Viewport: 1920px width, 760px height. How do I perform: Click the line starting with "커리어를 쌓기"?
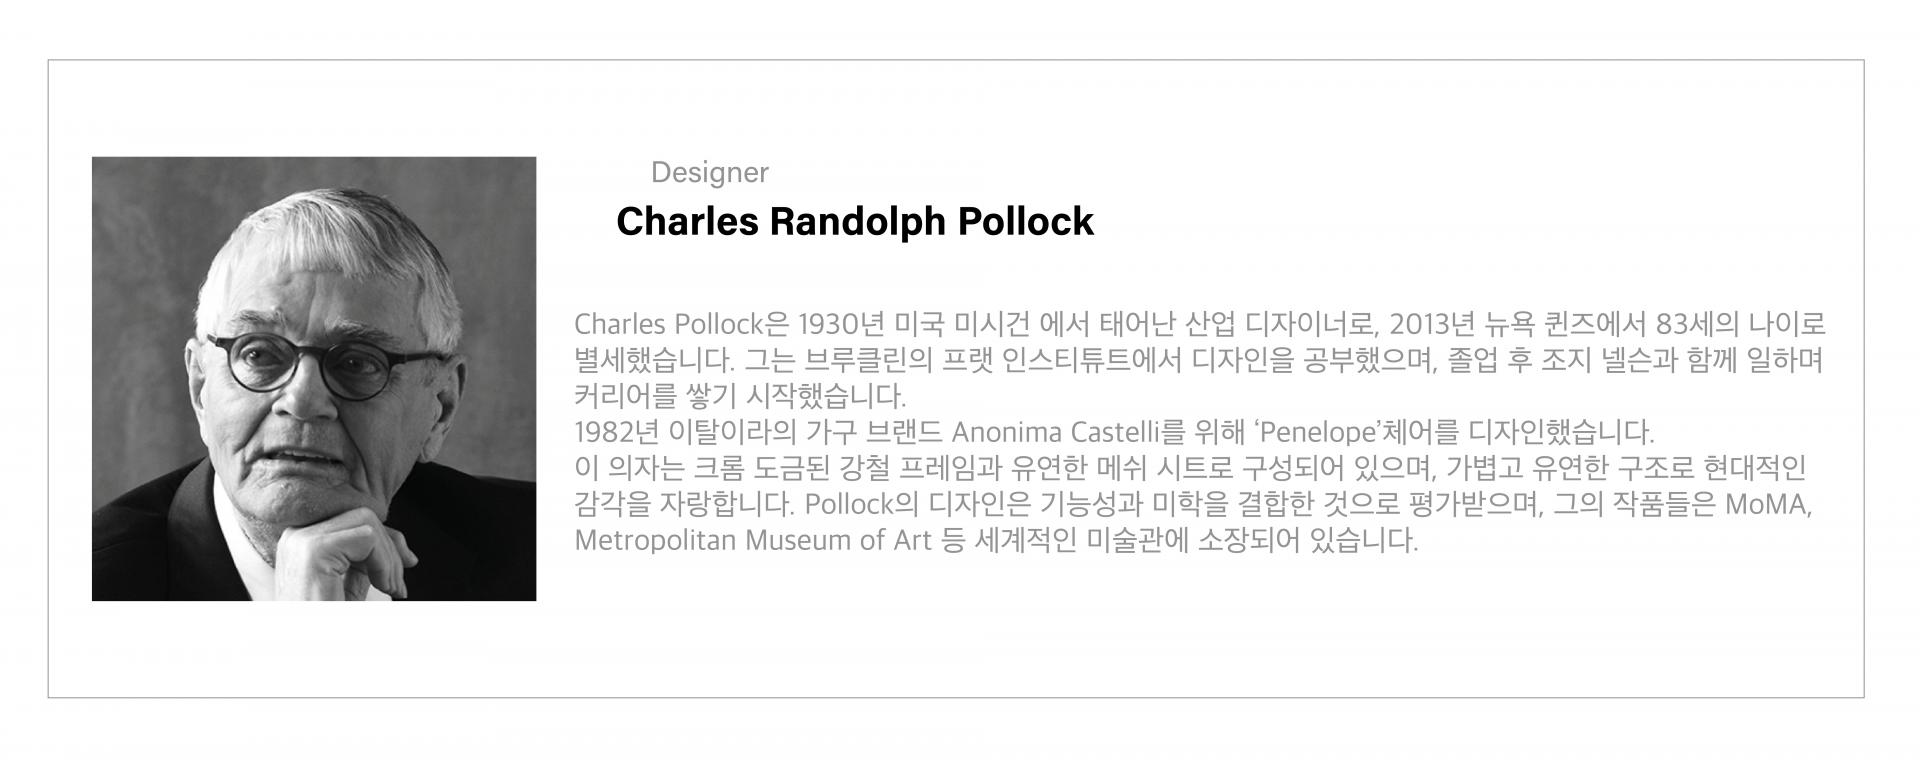(740, 397)
